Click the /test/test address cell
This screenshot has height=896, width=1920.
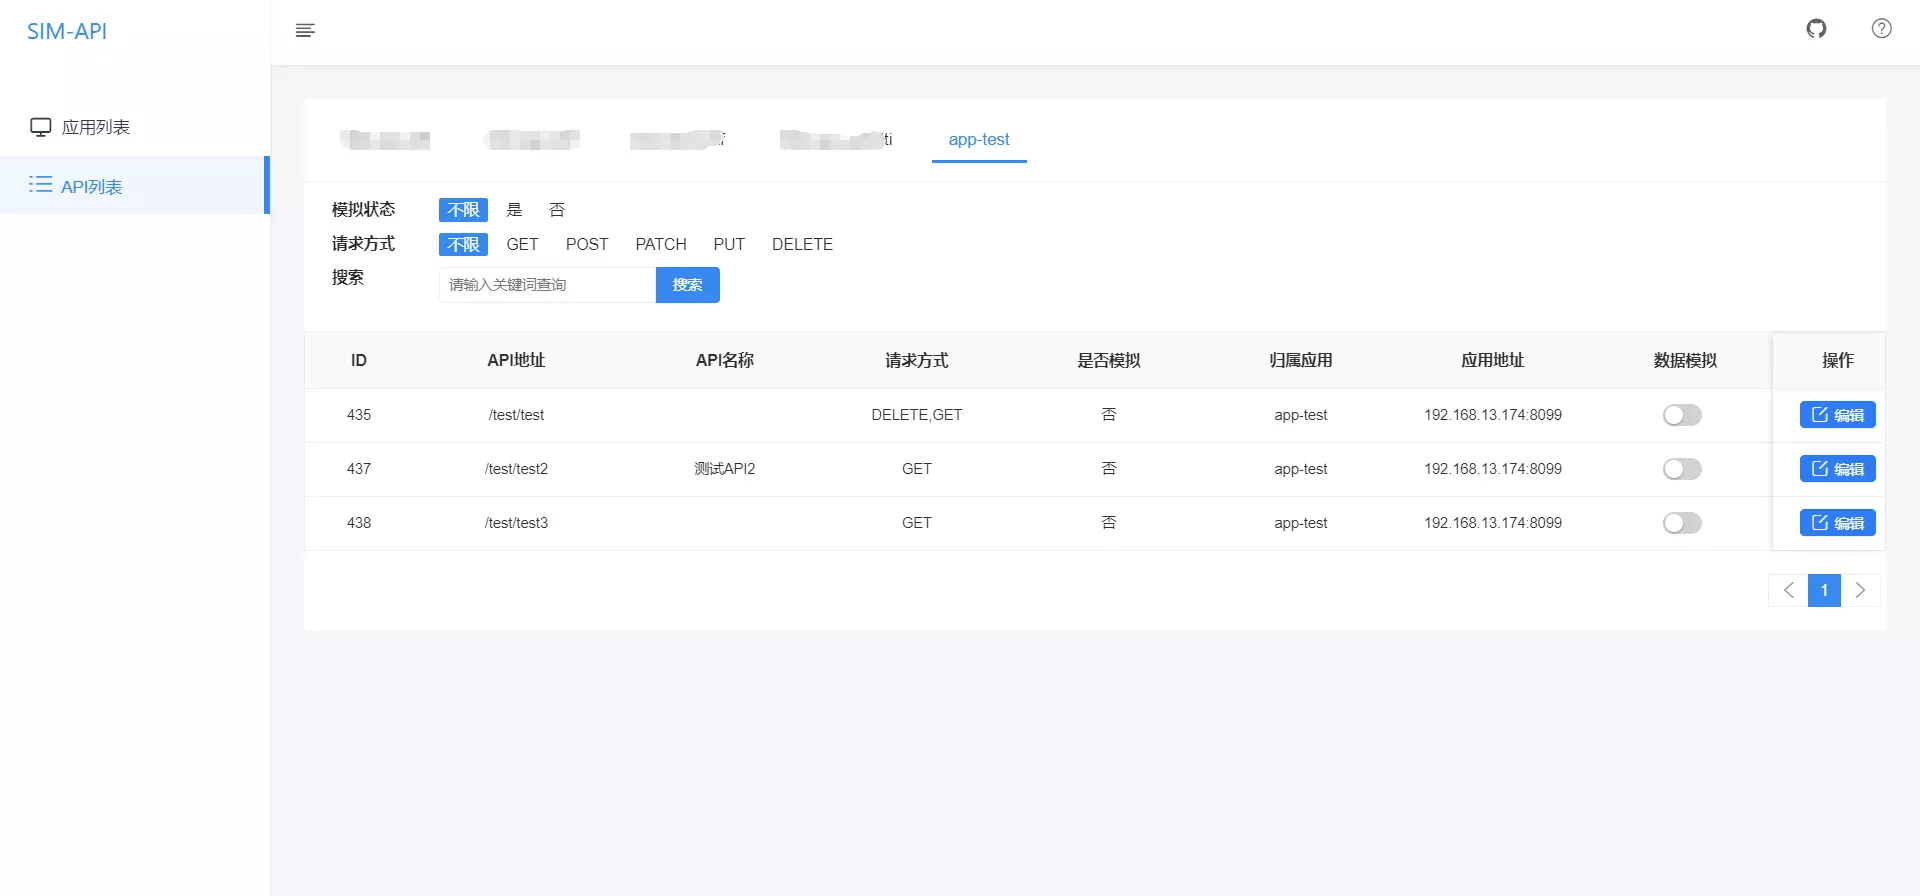(x=516, y=415)
